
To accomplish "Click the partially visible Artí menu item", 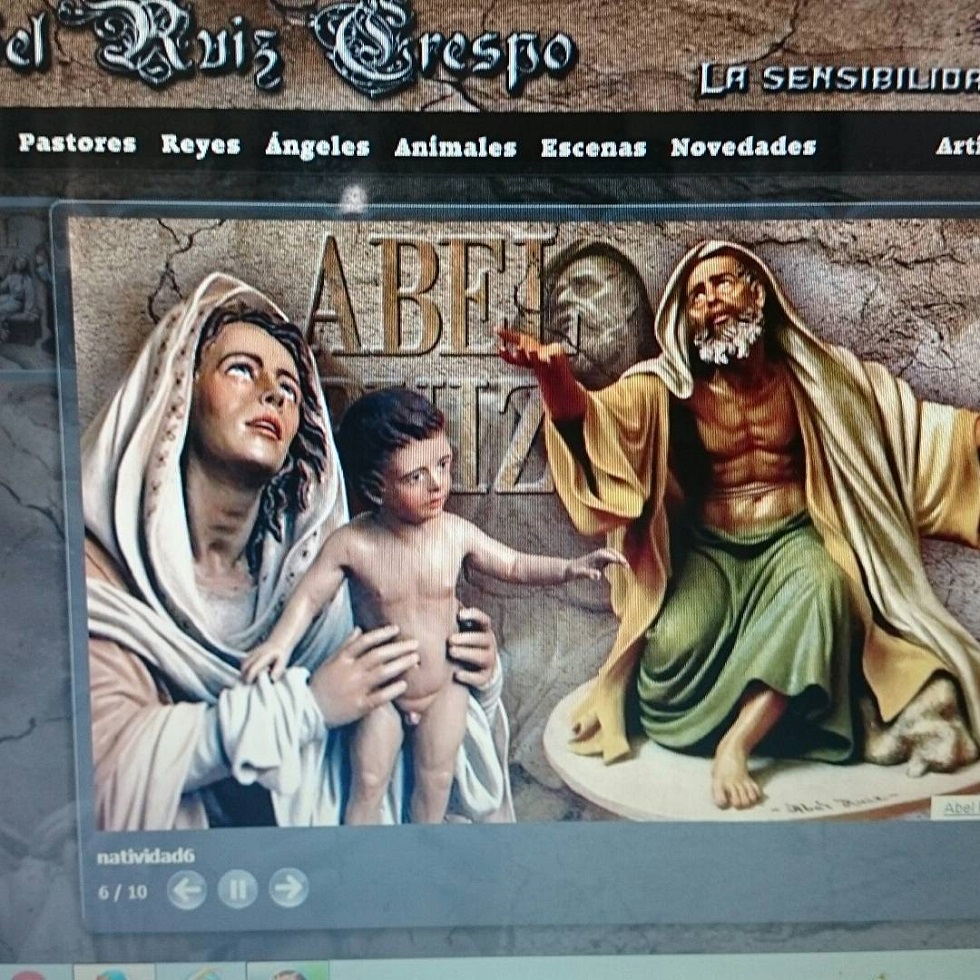I will [x=957, y=146].
